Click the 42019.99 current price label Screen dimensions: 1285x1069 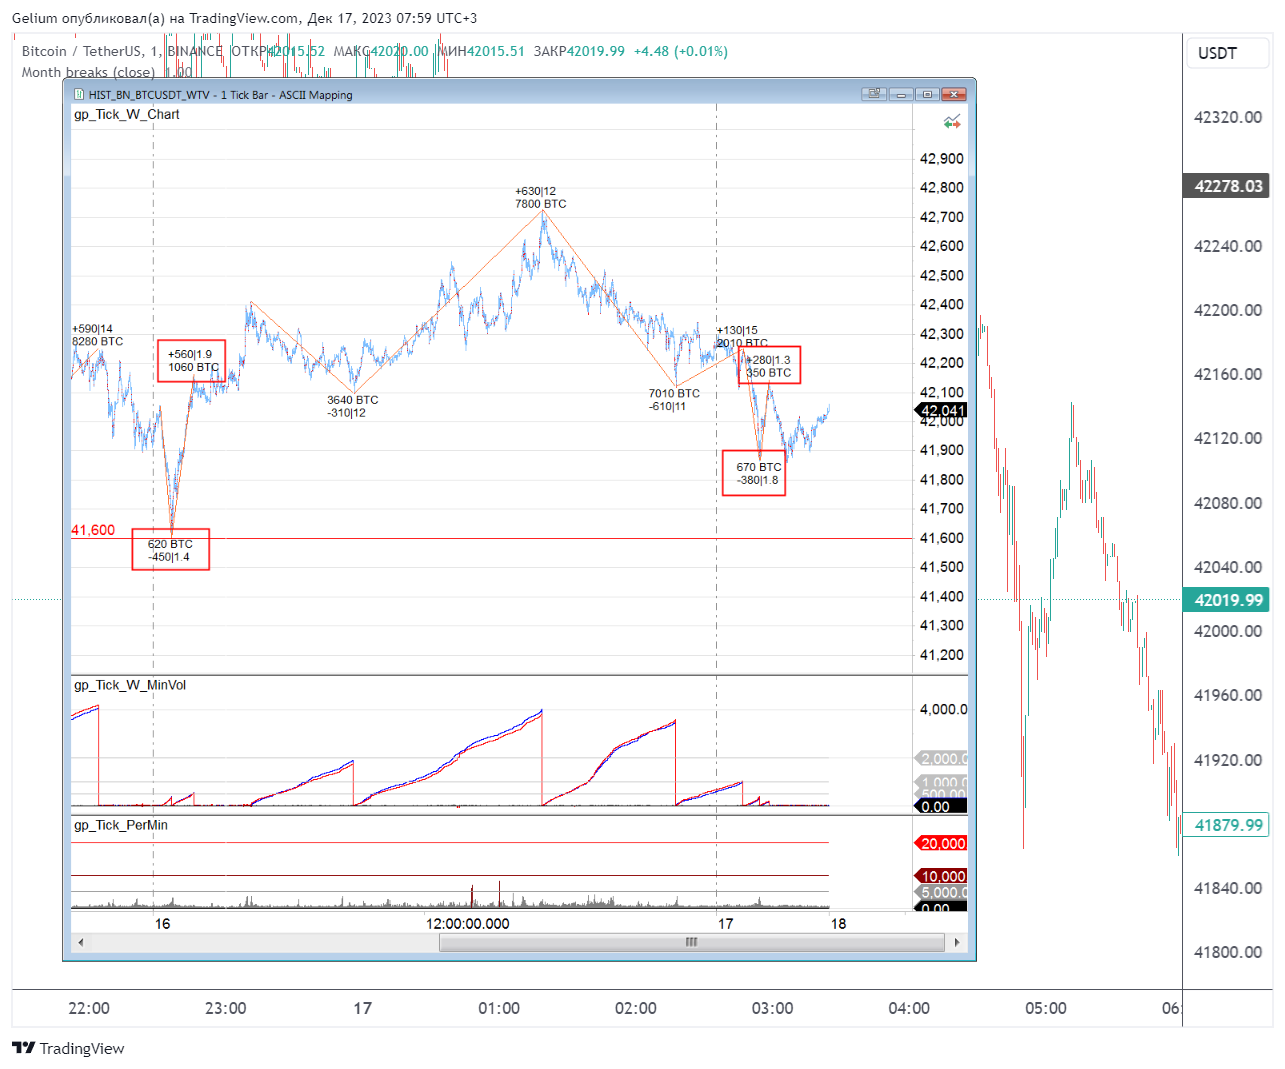(1228, 600)
